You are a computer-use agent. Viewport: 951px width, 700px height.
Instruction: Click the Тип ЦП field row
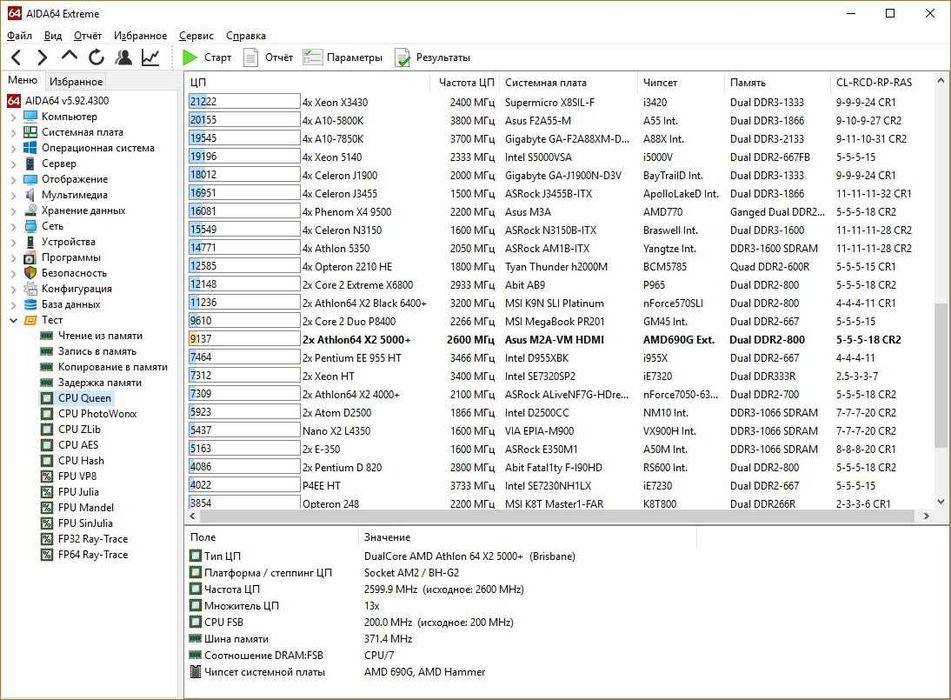(x=382, y=556)
